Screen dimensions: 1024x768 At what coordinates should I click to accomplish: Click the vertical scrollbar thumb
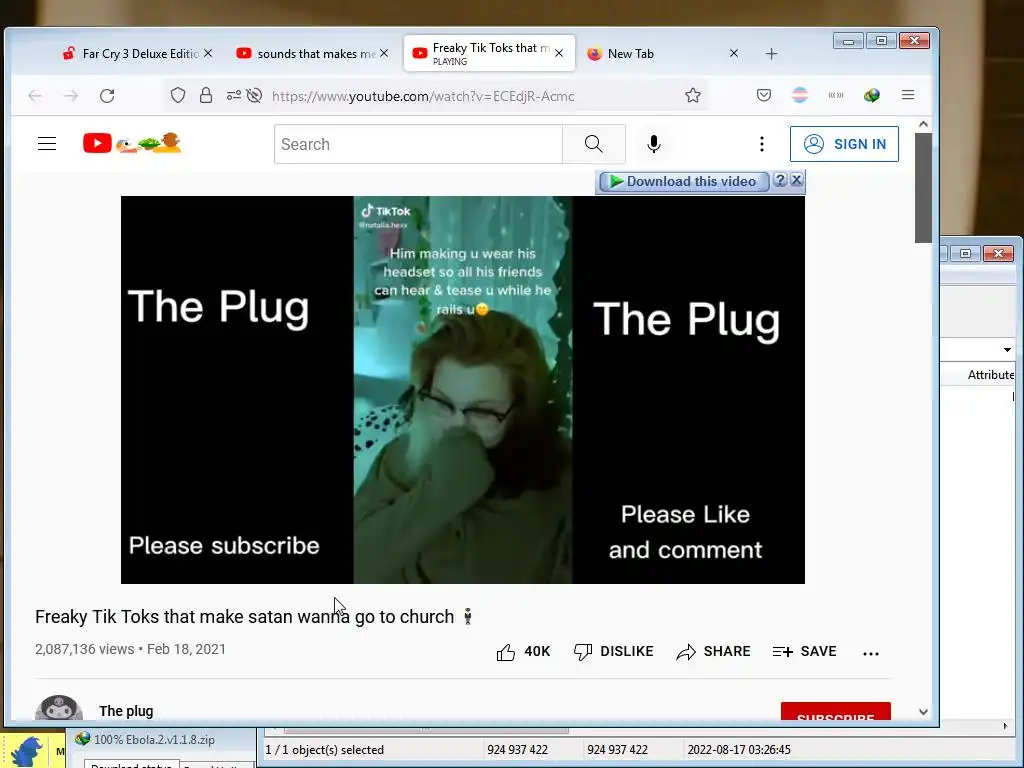pos(923,187)
